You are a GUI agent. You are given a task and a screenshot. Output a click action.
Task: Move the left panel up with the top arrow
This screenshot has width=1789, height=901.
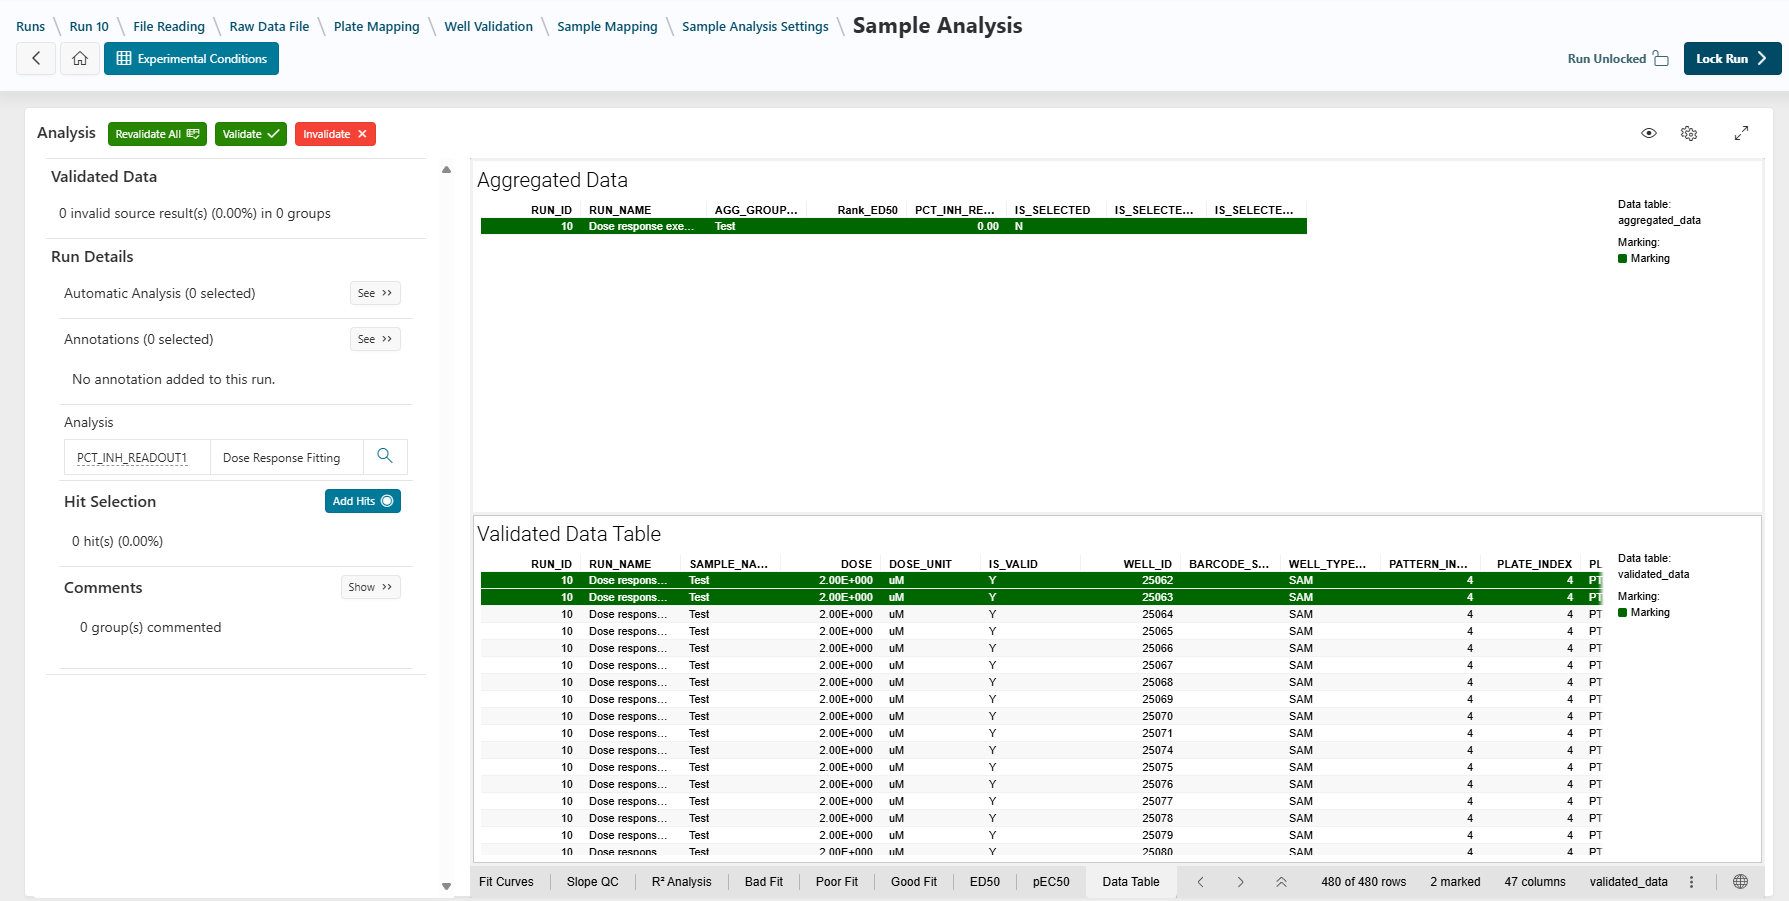pyautogui.click(x=446, y=170)
